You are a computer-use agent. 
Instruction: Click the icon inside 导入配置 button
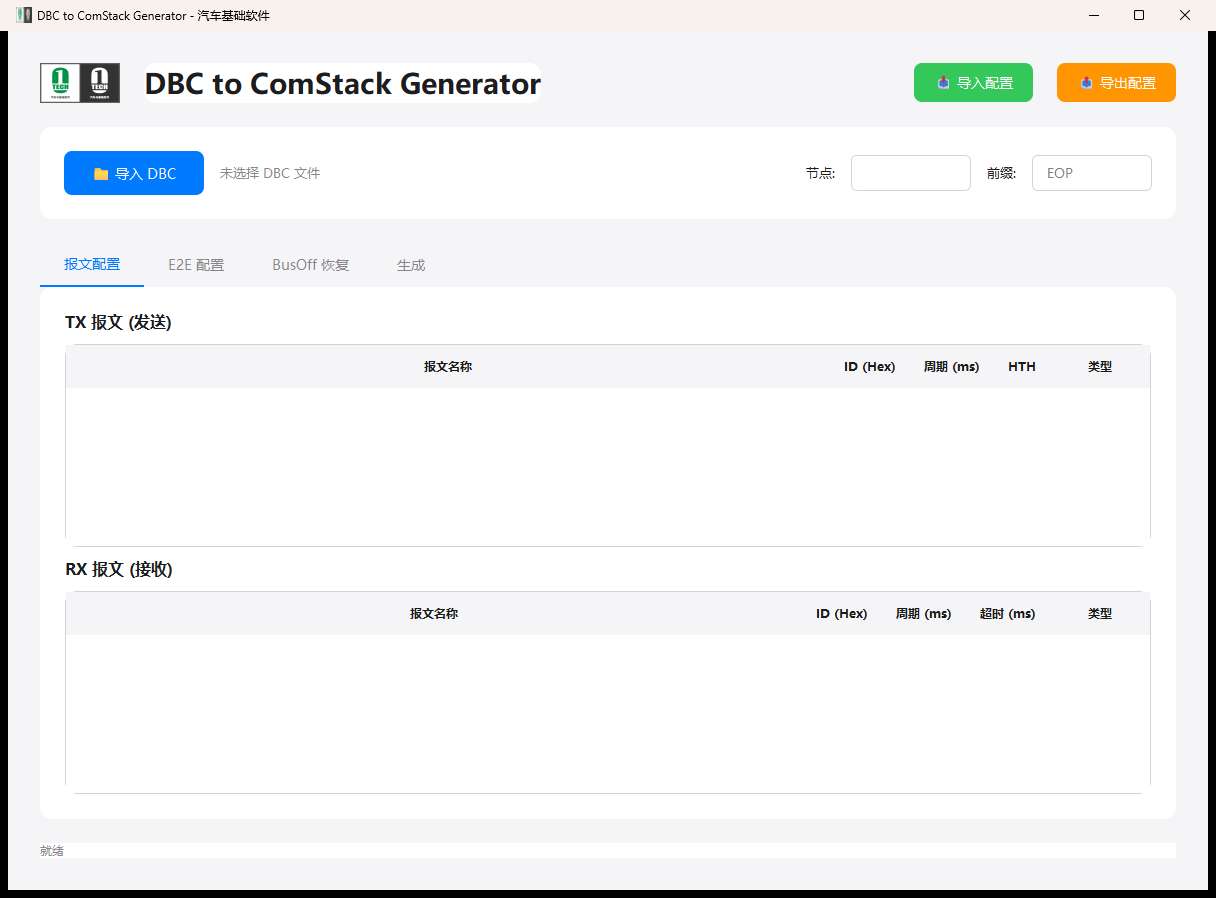pyautogui.click(x=943, y=83)
